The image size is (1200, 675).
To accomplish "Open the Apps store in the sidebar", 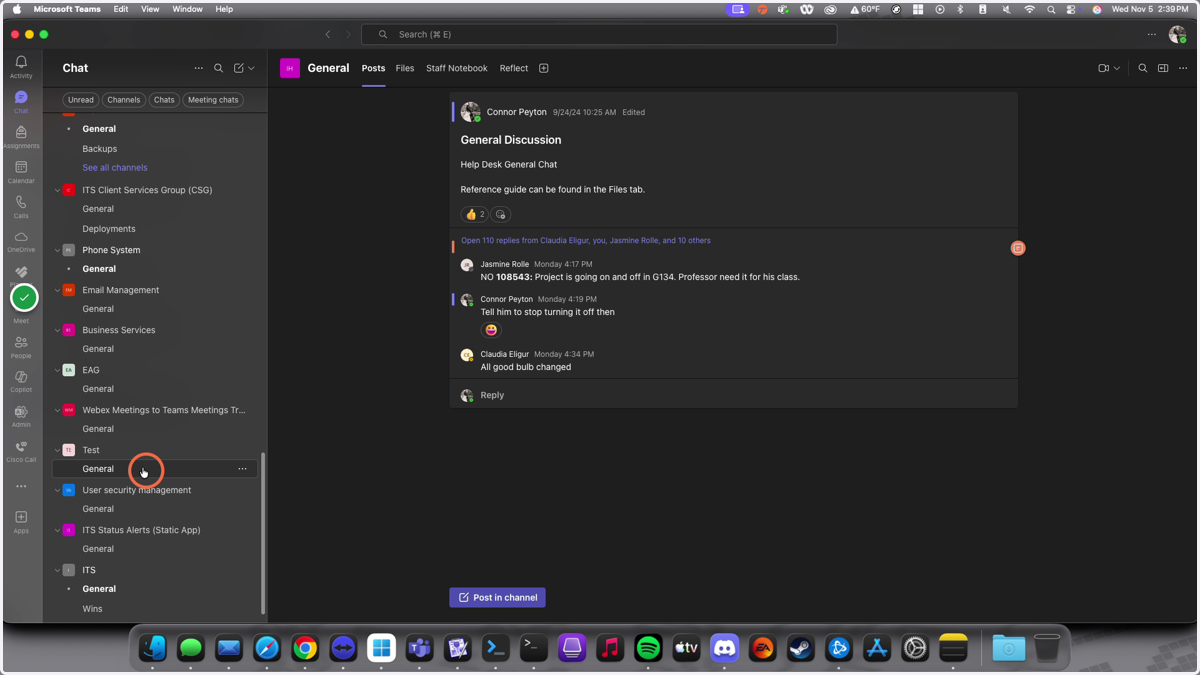I will coord(21,522).
